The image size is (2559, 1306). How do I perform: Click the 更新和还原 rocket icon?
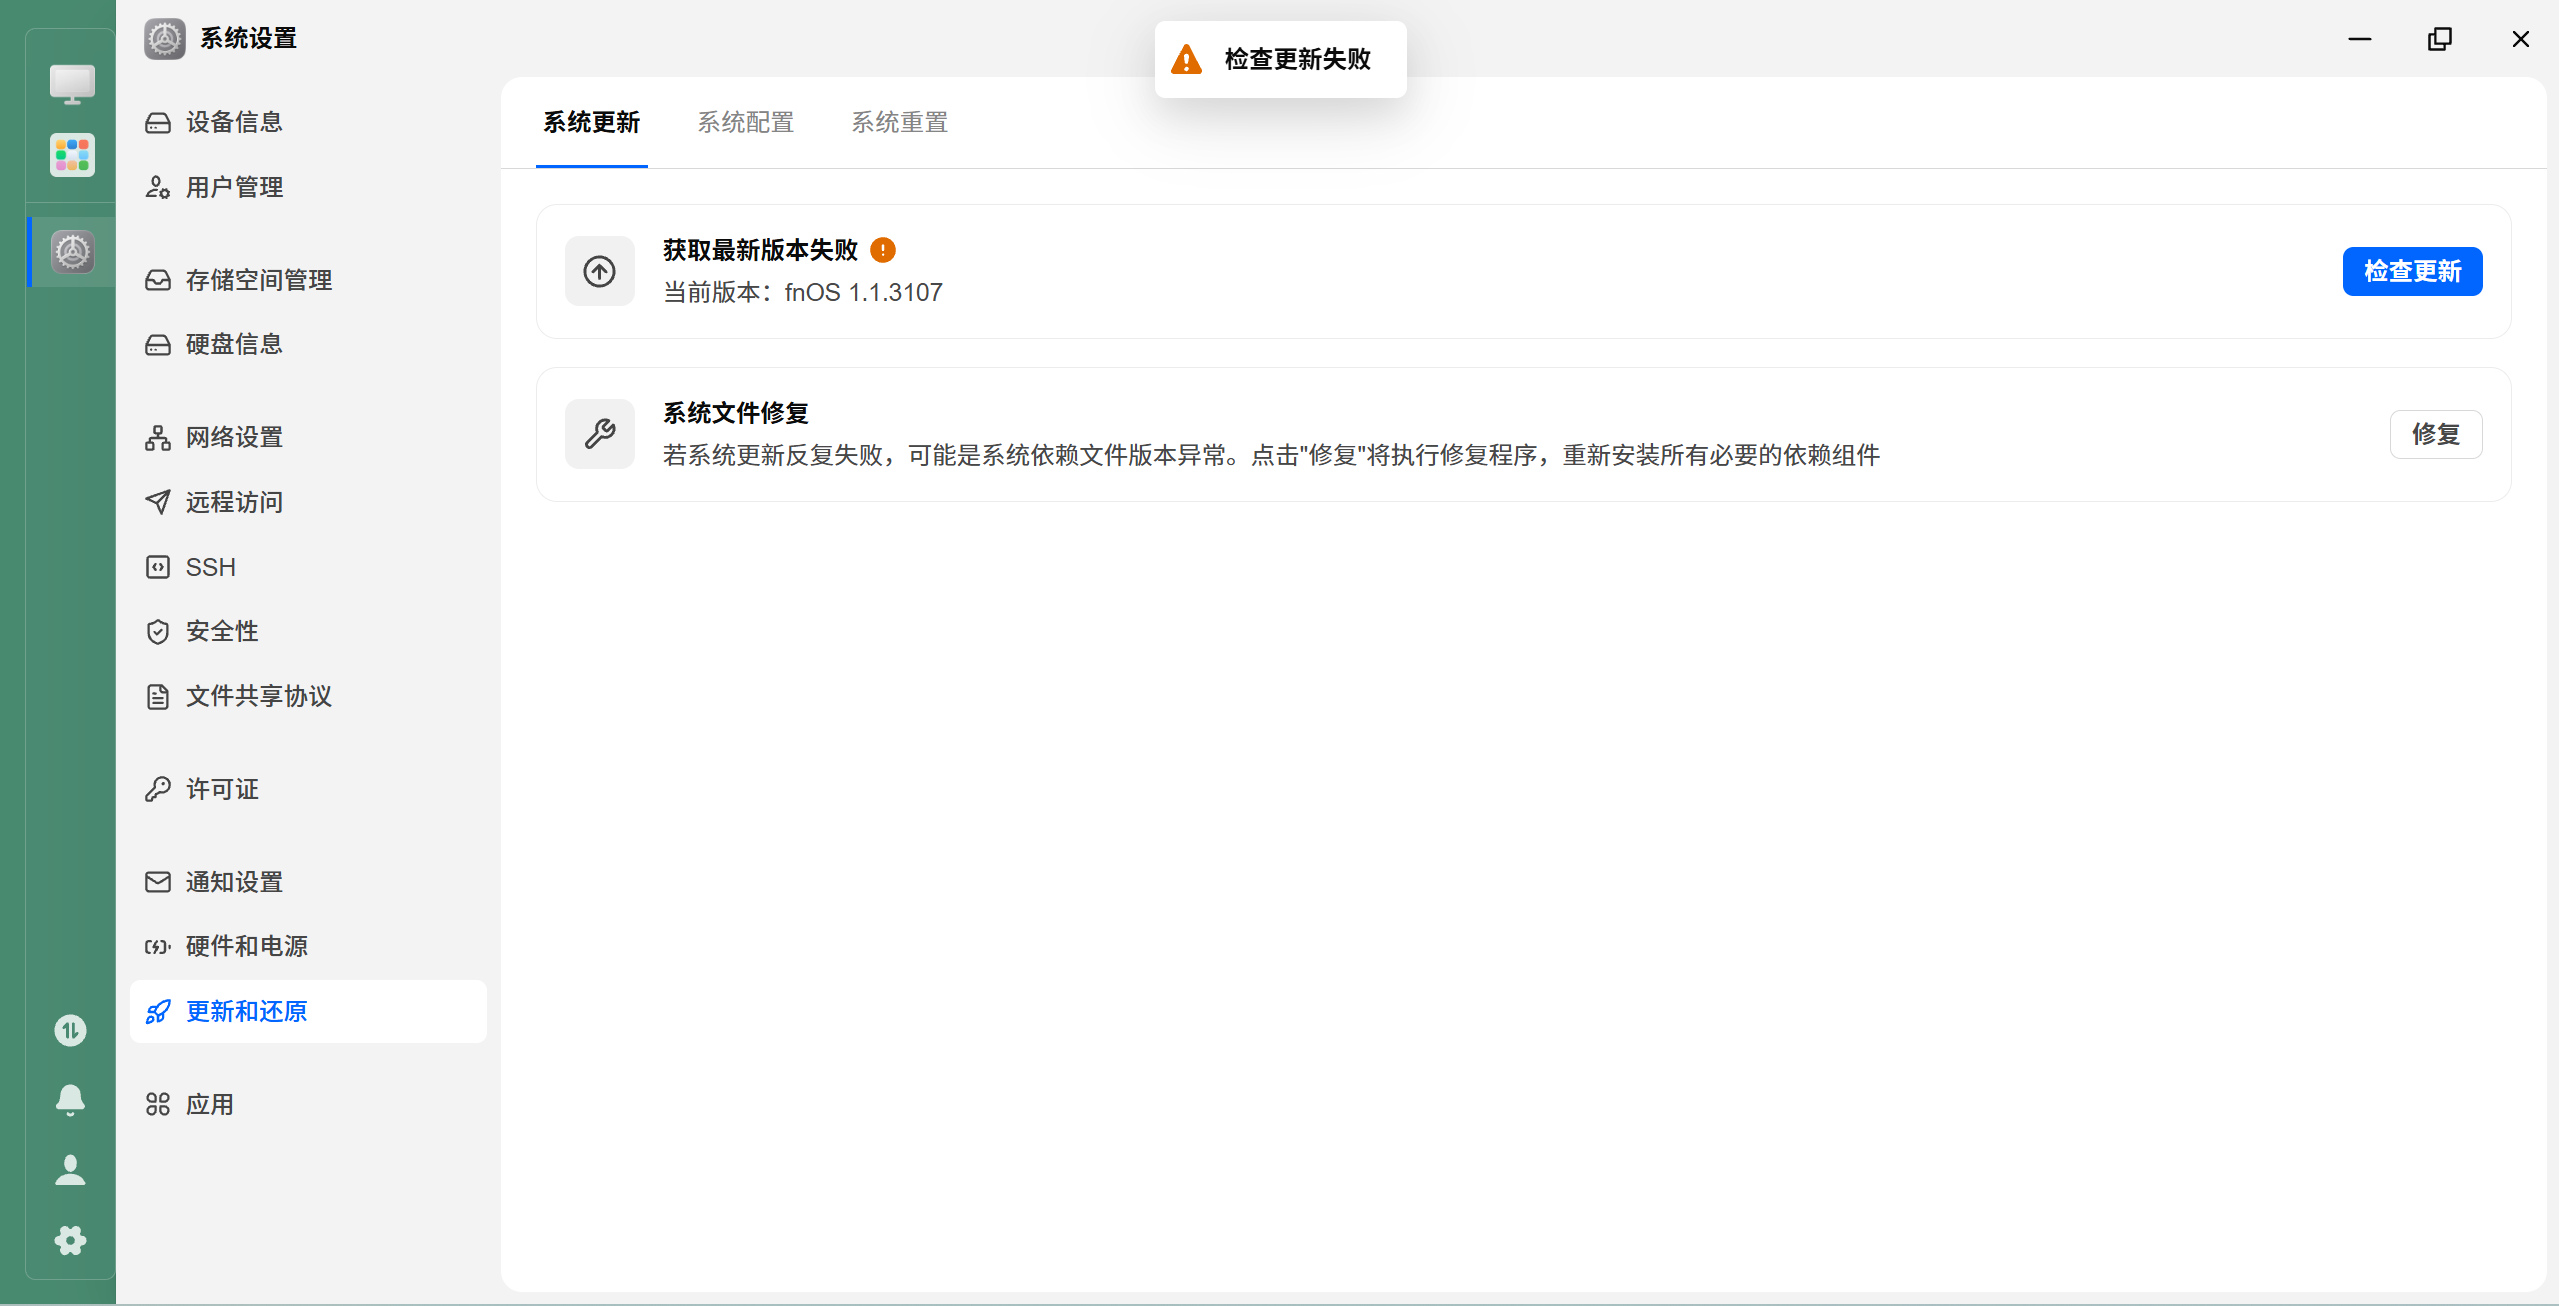pos(158,1012)
